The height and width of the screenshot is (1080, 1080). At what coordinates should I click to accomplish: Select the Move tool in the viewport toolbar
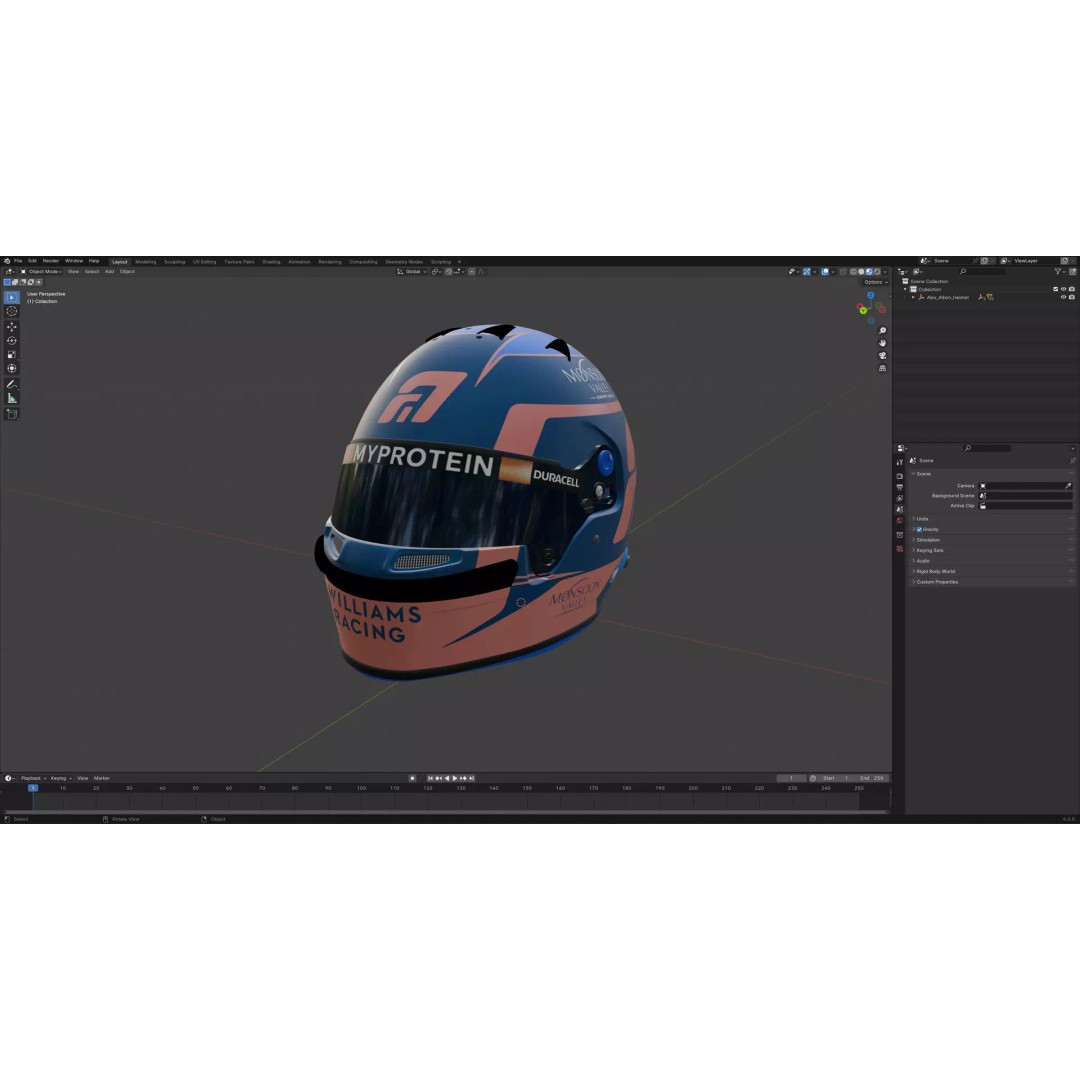12,327
